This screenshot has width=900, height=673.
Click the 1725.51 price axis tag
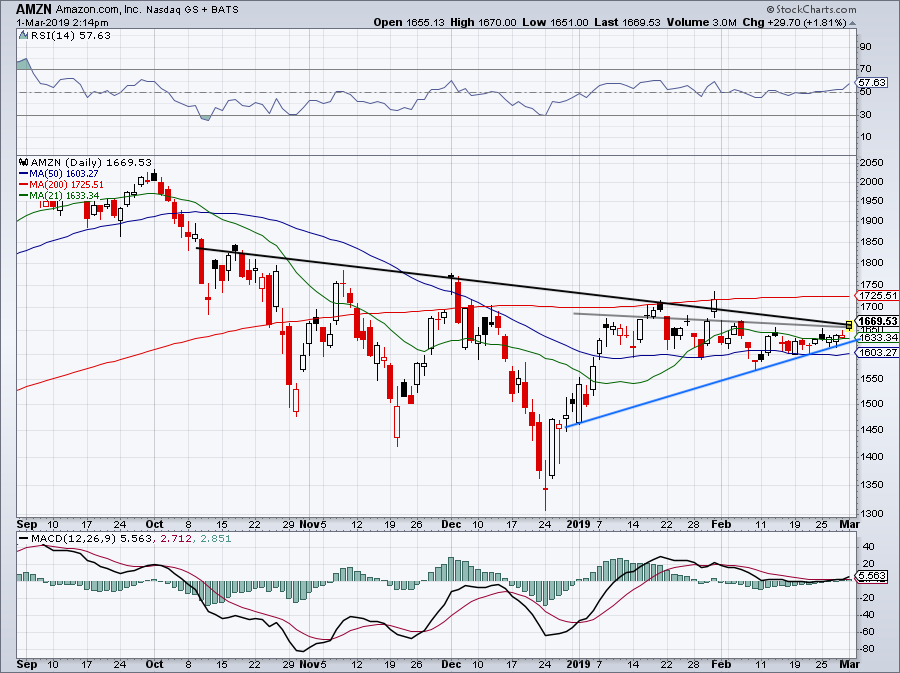(x=876, y=296)
